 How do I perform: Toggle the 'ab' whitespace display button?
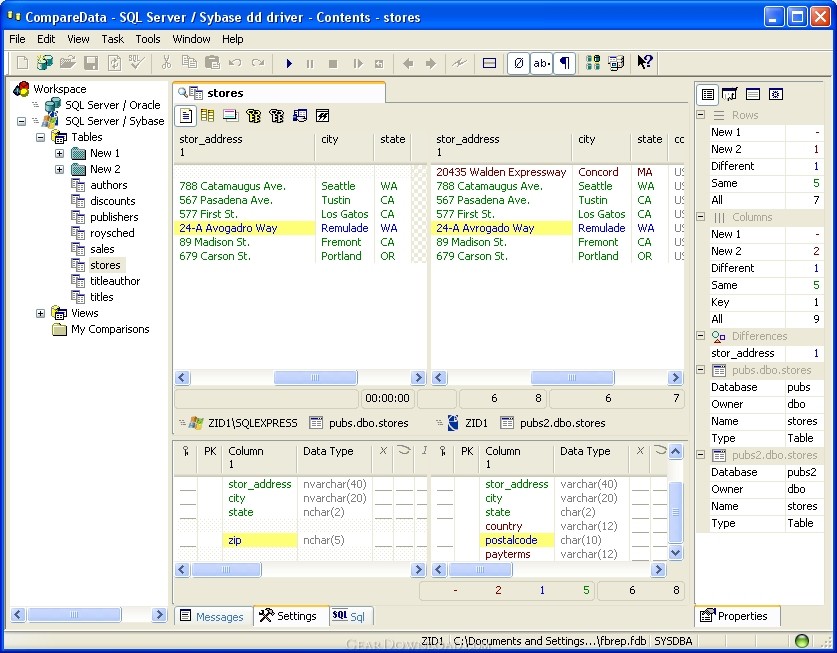click(x=541, y=63)
